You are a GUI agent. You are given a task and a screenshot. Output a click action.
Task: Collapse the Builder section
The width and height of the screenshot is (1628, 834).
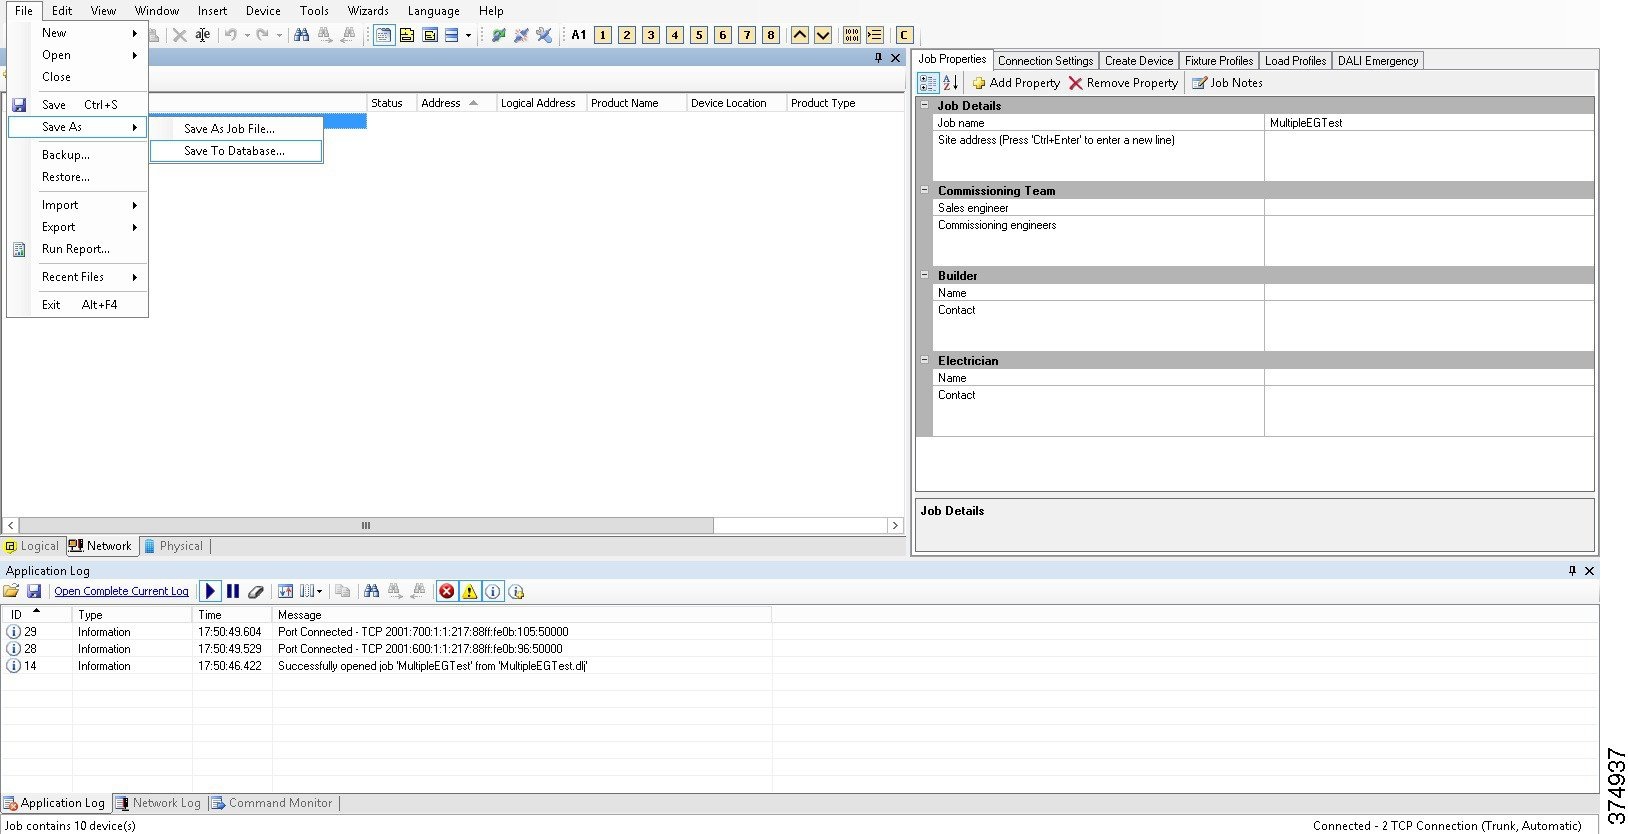(x=924, y=275)
